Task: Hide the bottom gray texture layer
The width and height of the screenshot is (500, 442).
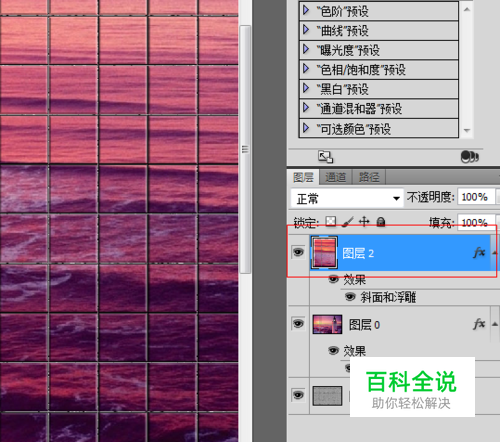Action: tap(298, 395)
